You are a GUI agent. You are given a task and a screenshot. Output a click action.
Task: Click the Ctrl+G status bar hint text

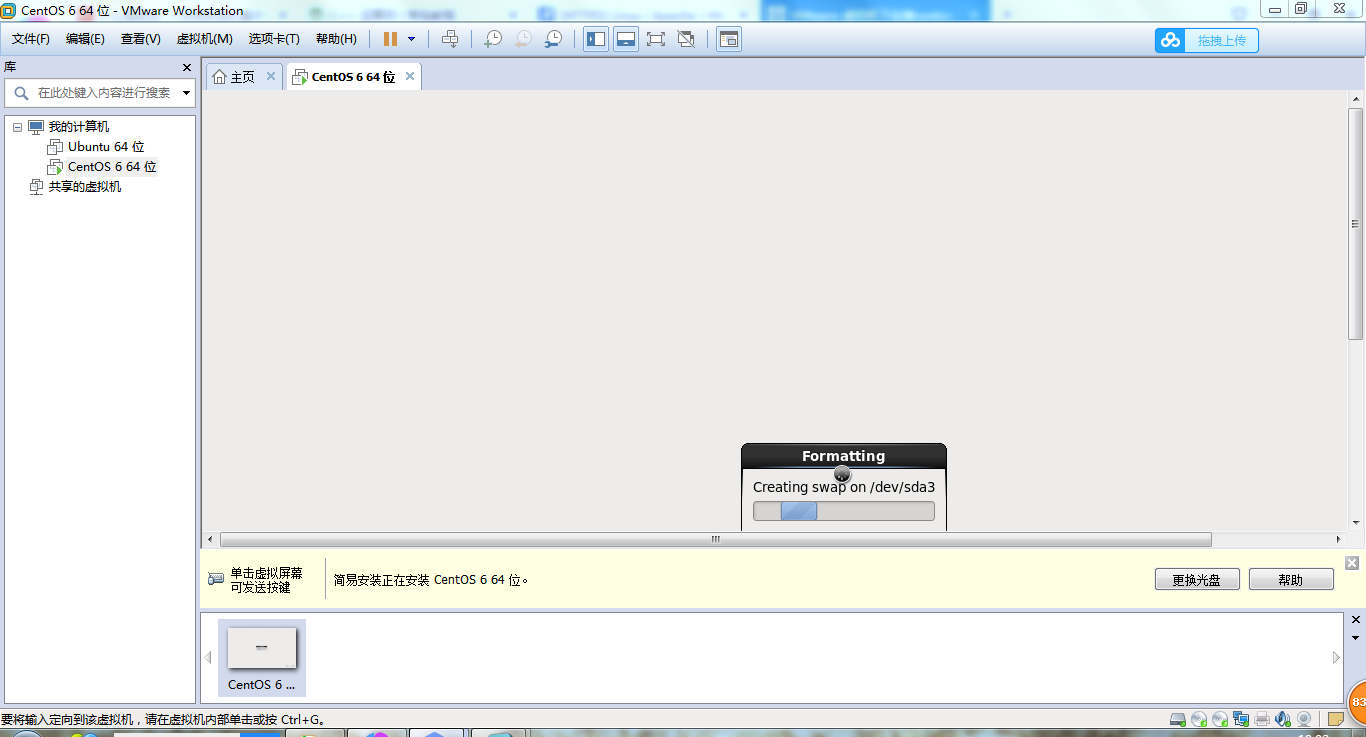coord(162,719)
